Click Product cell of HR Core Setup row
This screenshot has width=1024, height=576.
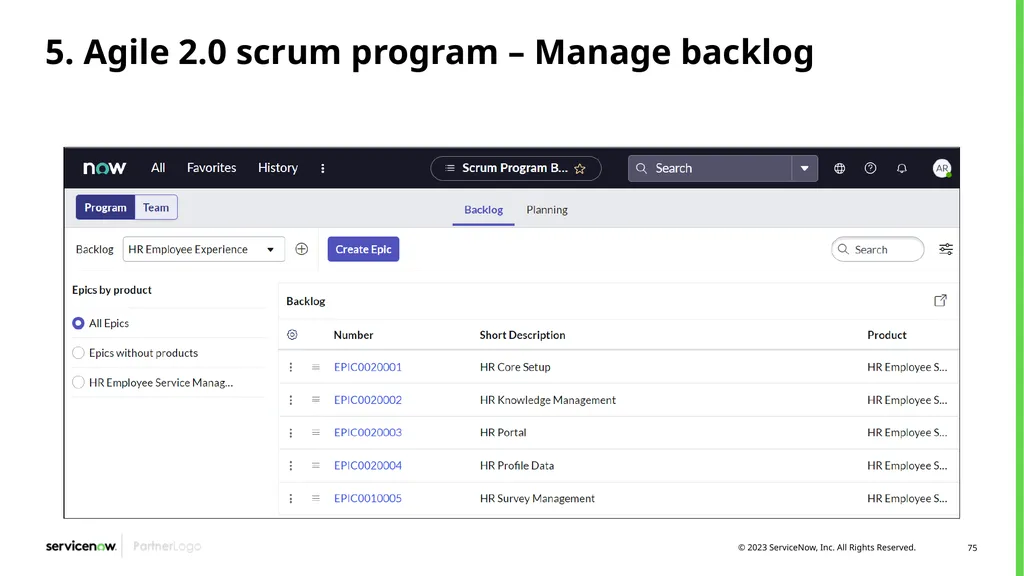[907, 367]
